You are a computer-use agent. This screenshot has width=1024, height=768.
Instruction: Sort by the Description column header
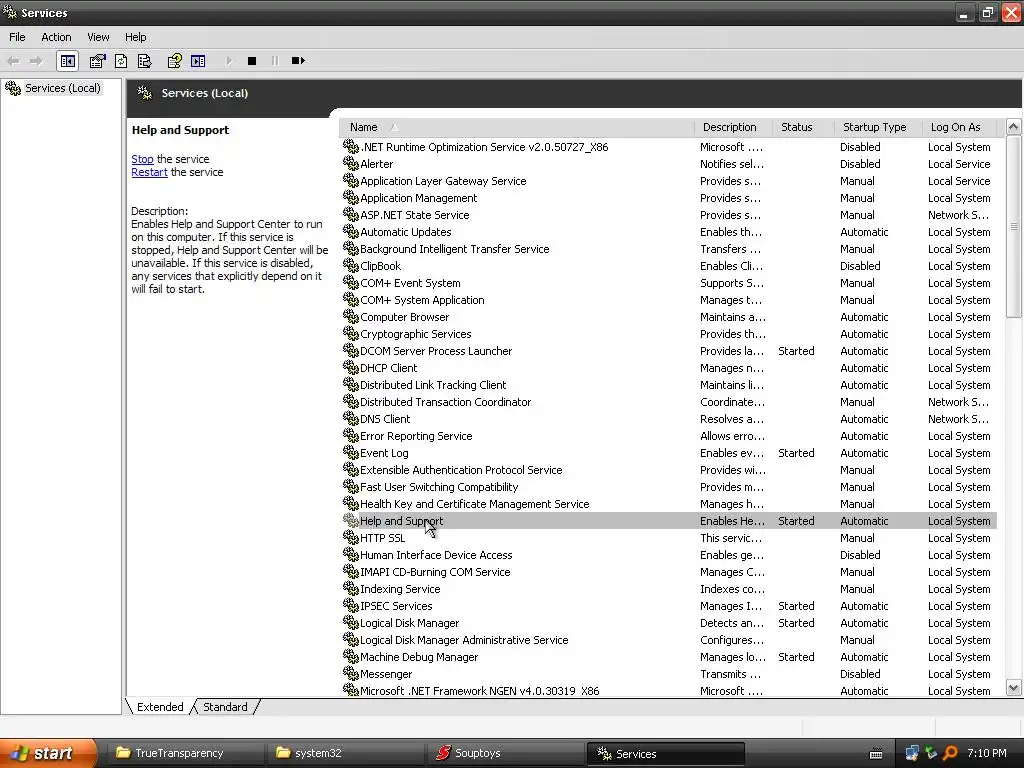tap(733, 127)
